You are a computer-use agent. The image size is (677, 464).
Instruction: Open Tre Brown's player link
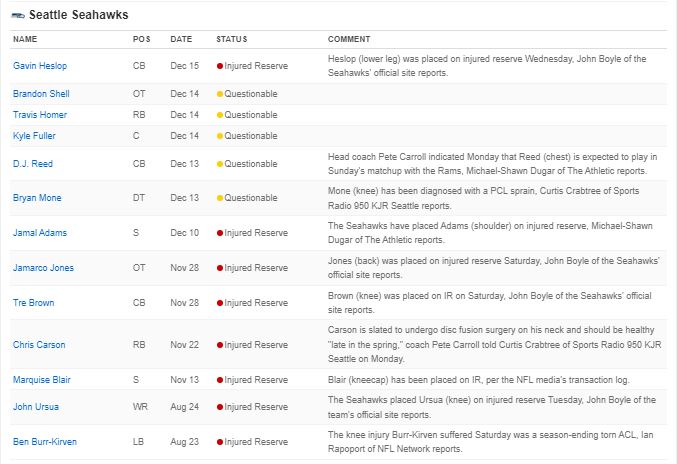34,303
